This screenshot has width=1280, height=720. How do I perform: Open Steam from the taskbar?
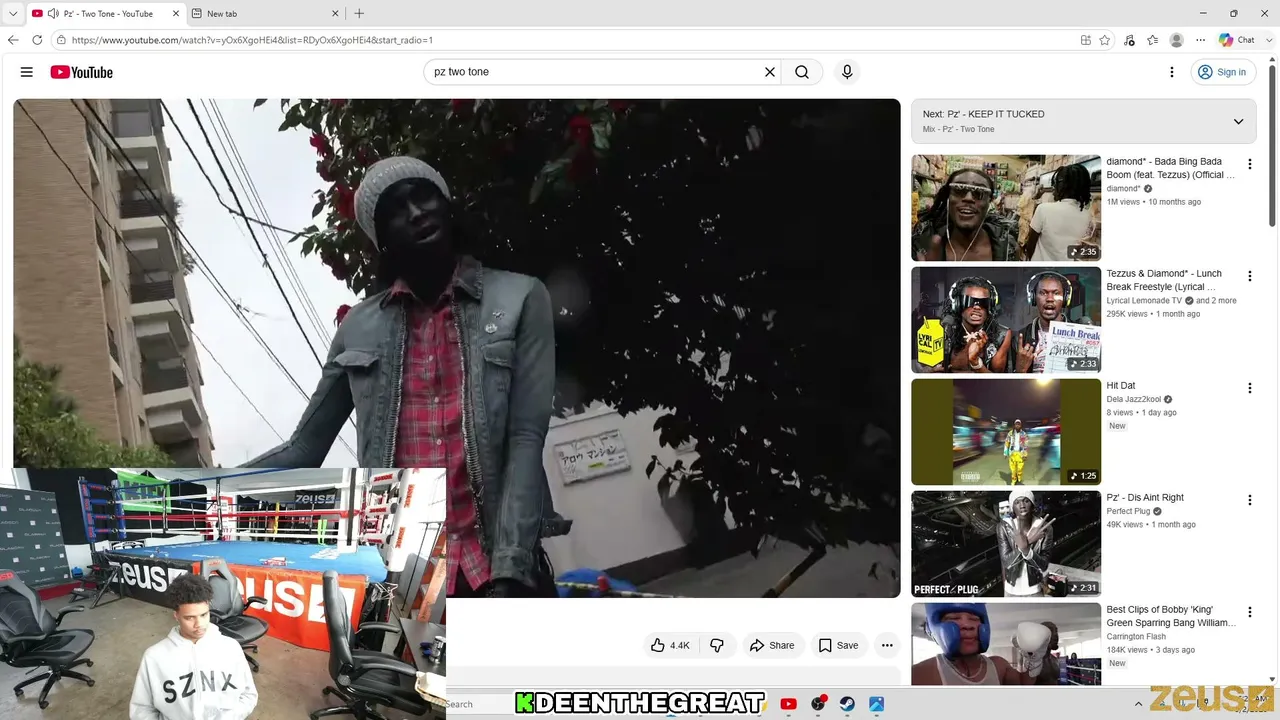[847, 704]
